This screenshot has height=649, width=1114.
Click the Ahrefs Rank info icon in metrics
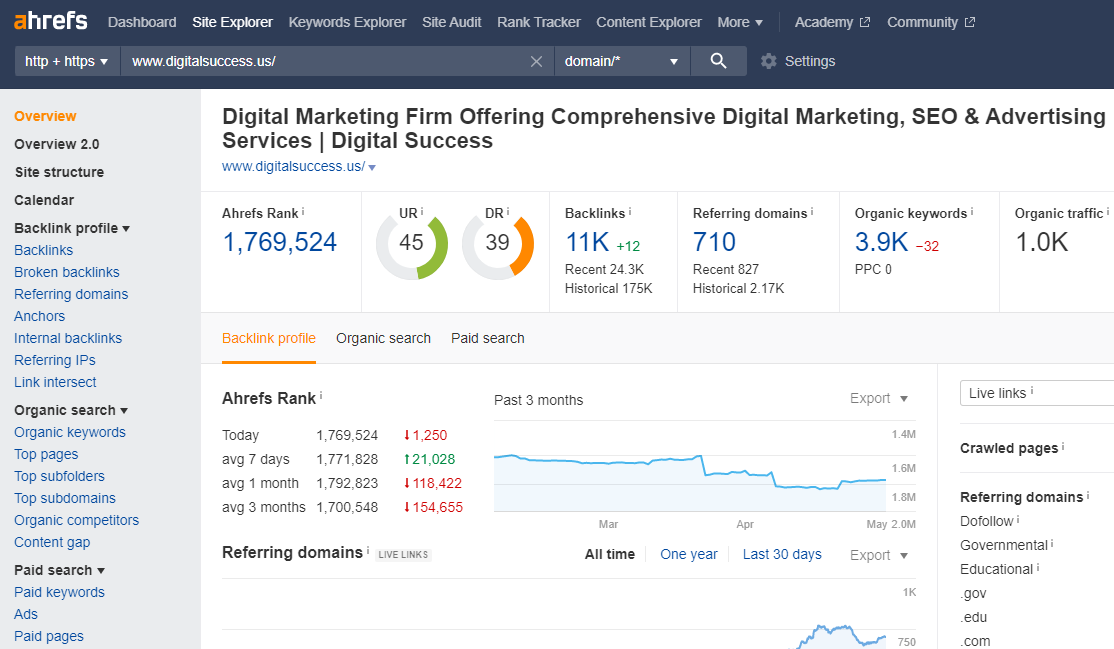point(303,211)
